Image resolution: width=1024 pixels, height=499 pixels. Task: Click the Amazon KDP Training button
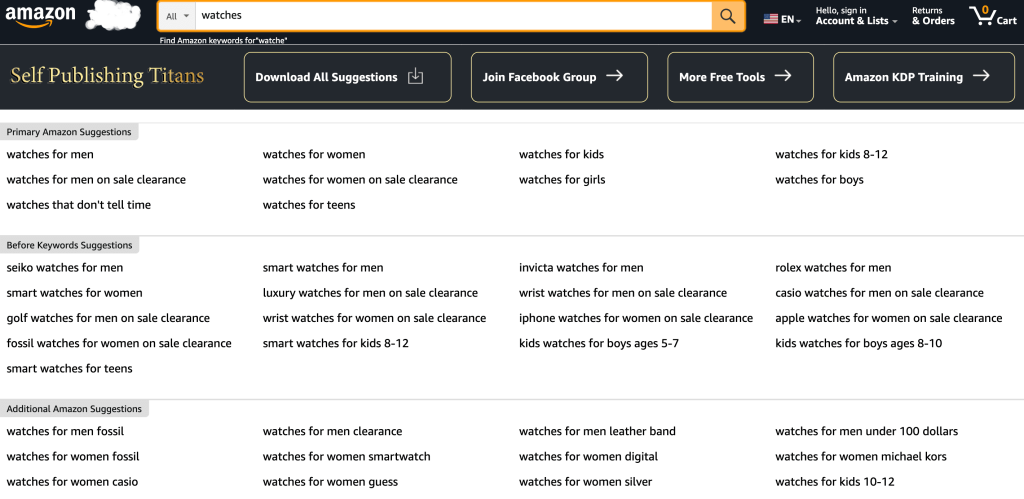924,77
